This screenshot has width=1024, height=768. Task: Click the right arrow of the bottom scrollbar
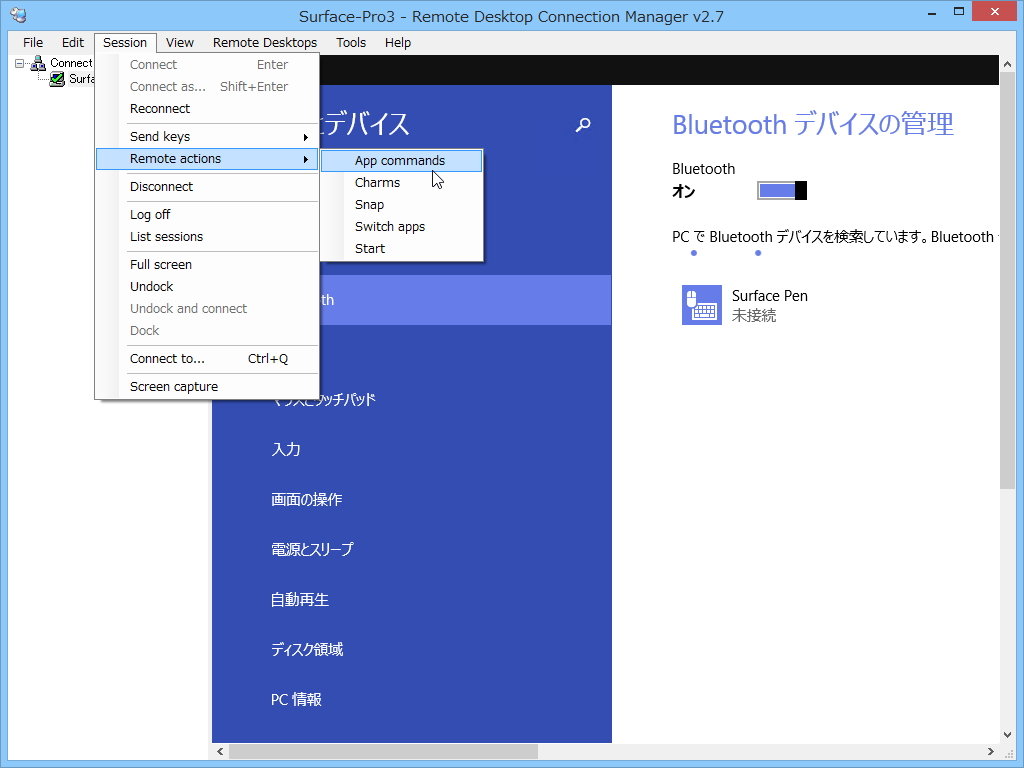click(991, 751)
